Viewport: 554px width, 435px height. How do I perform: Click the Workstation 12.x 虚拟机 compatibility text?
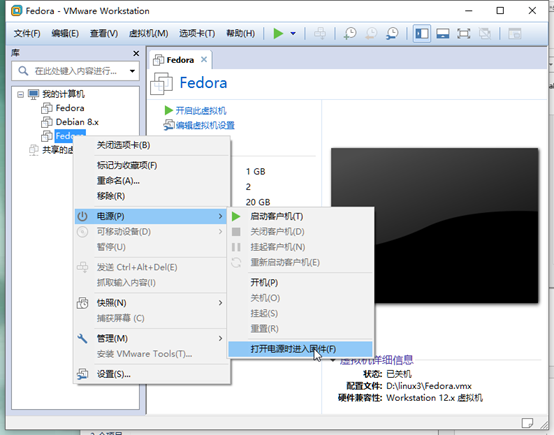(434, 398)
